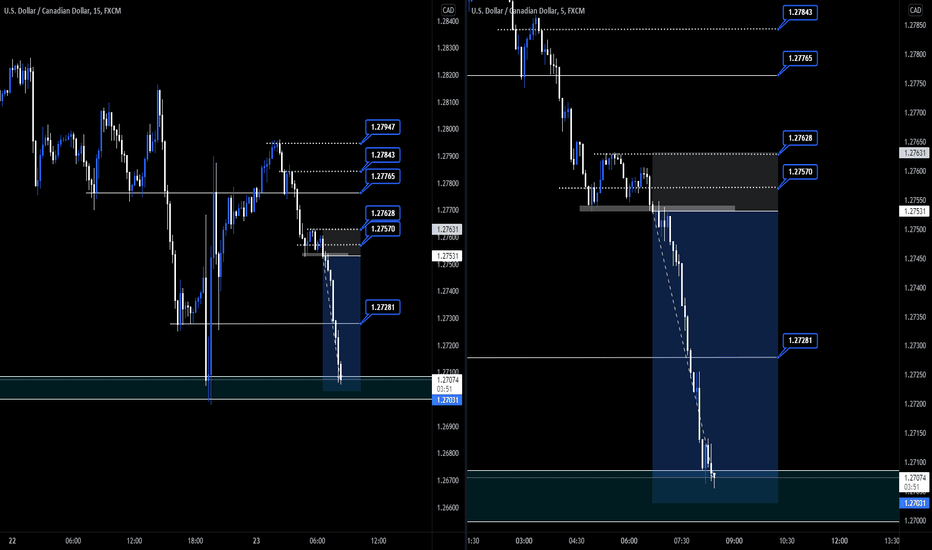Select the 1.27947 price label callout
The image size is (932, 550).
point(383,127)
